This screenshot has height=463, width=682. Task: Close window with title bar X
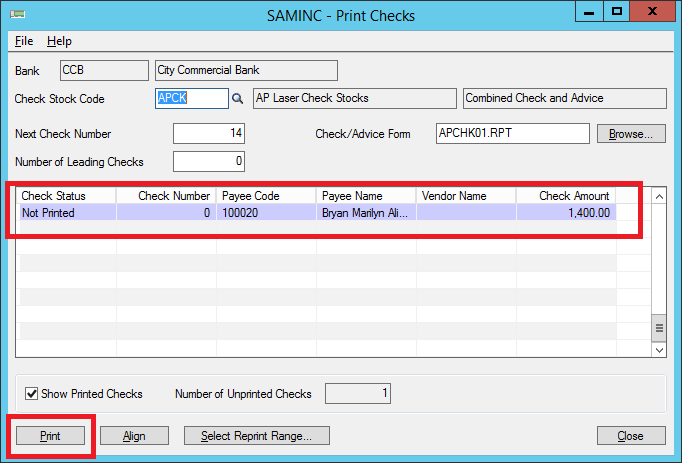[652, 12]
